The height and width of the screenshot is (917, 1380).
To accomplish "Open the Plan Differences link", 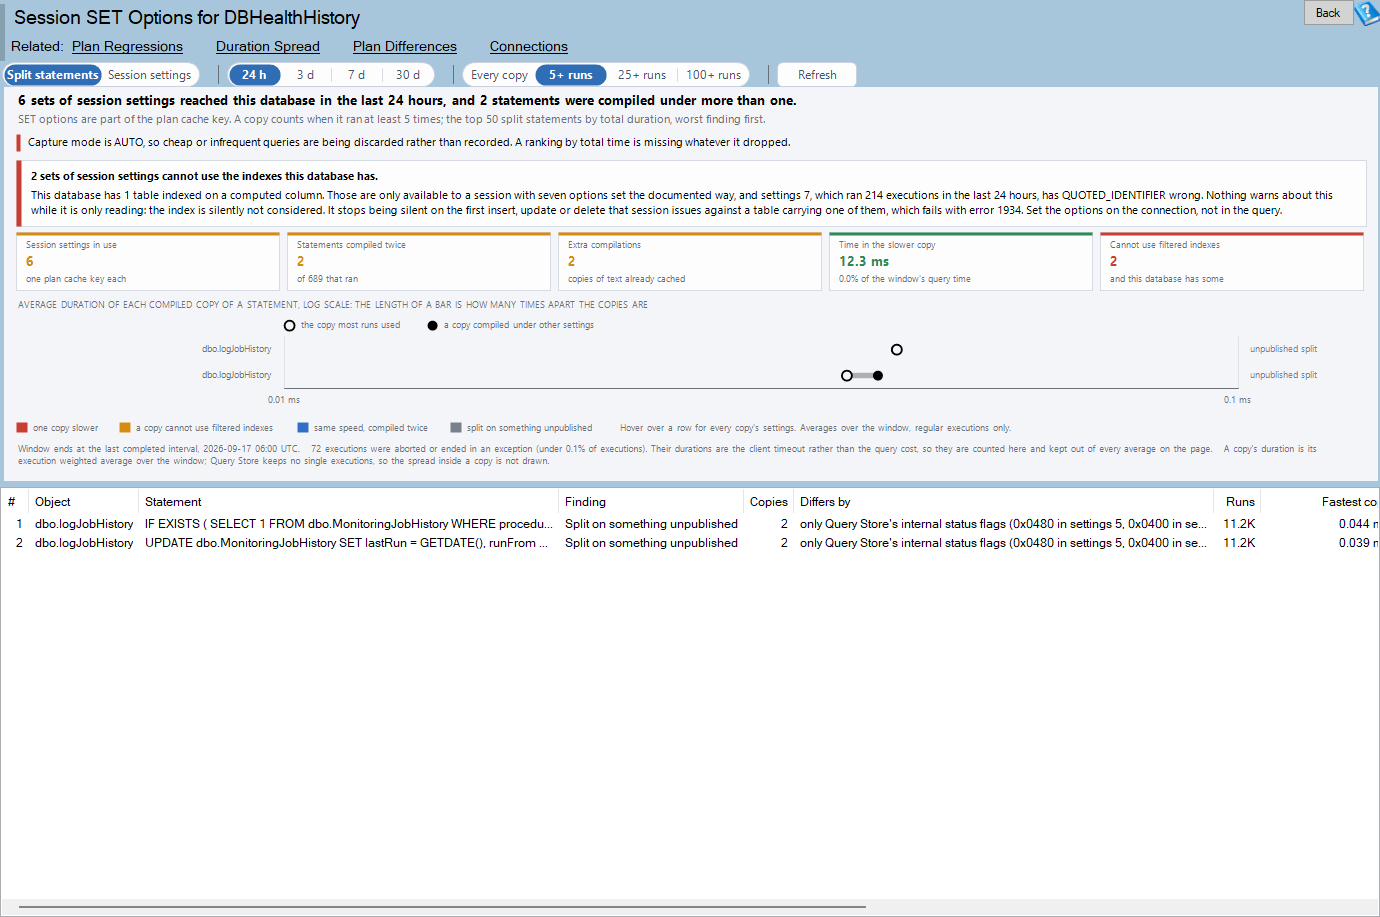I will 405,46.
